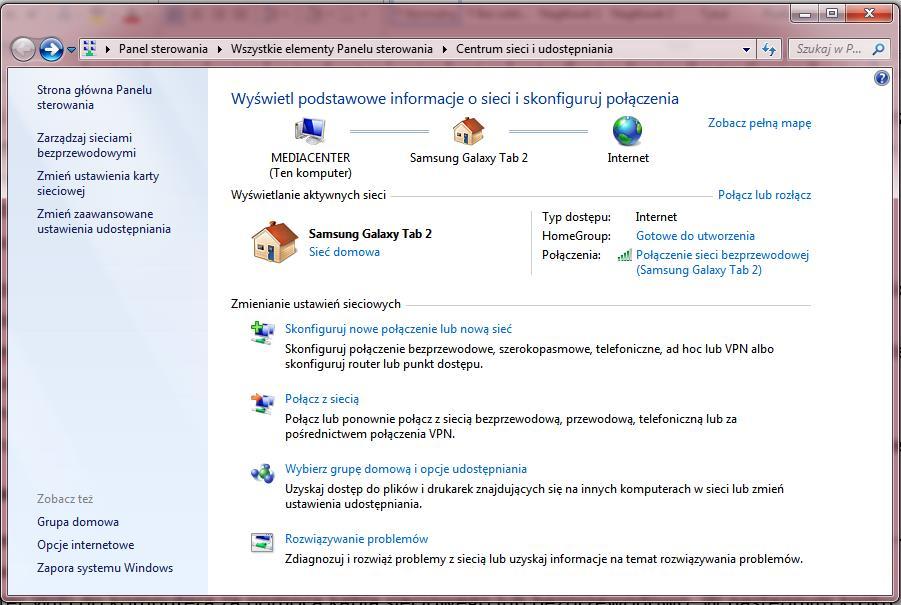Screen dimensions: 901x605
Task: Go back with the Back arrow button
Action: pyautogui.click(x=24, y=49)
